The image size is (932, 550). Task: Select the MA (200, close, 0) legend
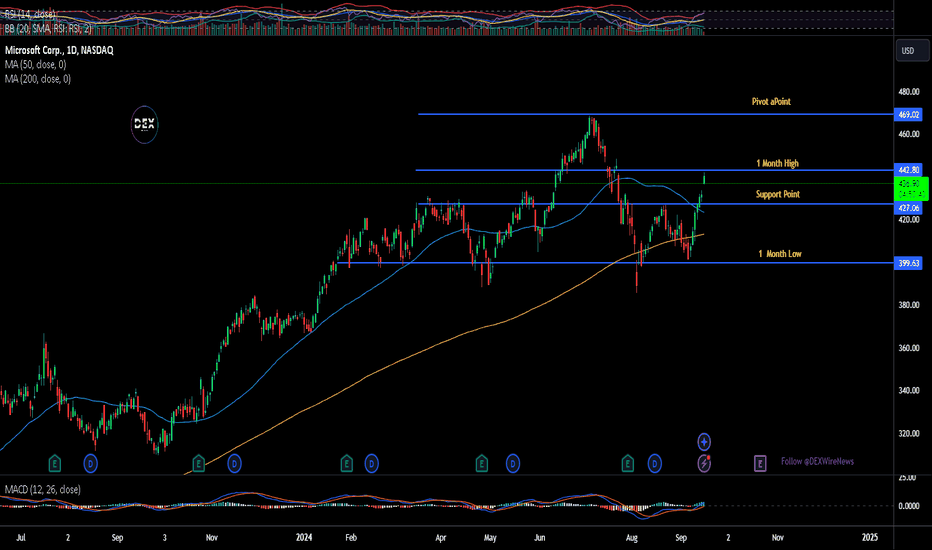(x=37, y=78)
